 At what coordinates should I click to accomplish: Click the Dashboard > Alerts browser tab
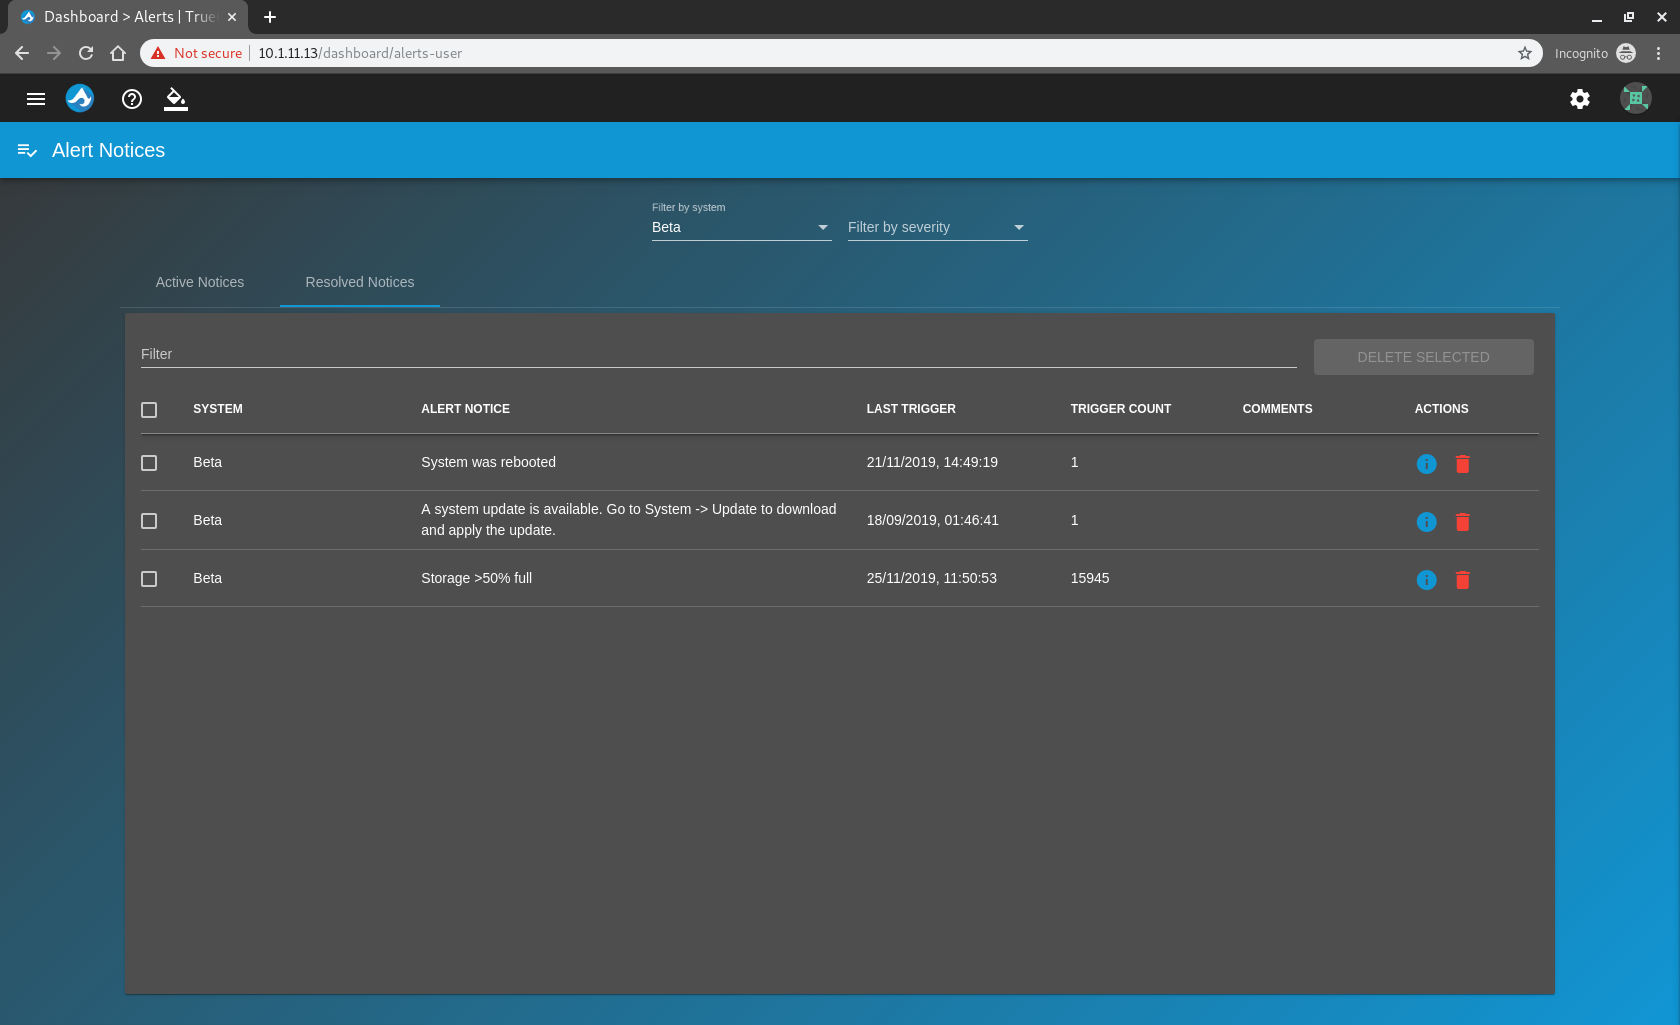click(128, 17)
